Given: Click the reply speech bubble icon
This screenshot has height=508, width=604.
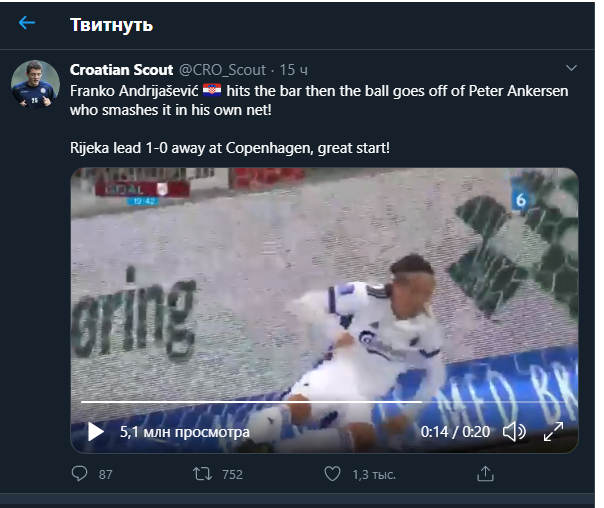Looking at the screenshot, I should 81,474.
